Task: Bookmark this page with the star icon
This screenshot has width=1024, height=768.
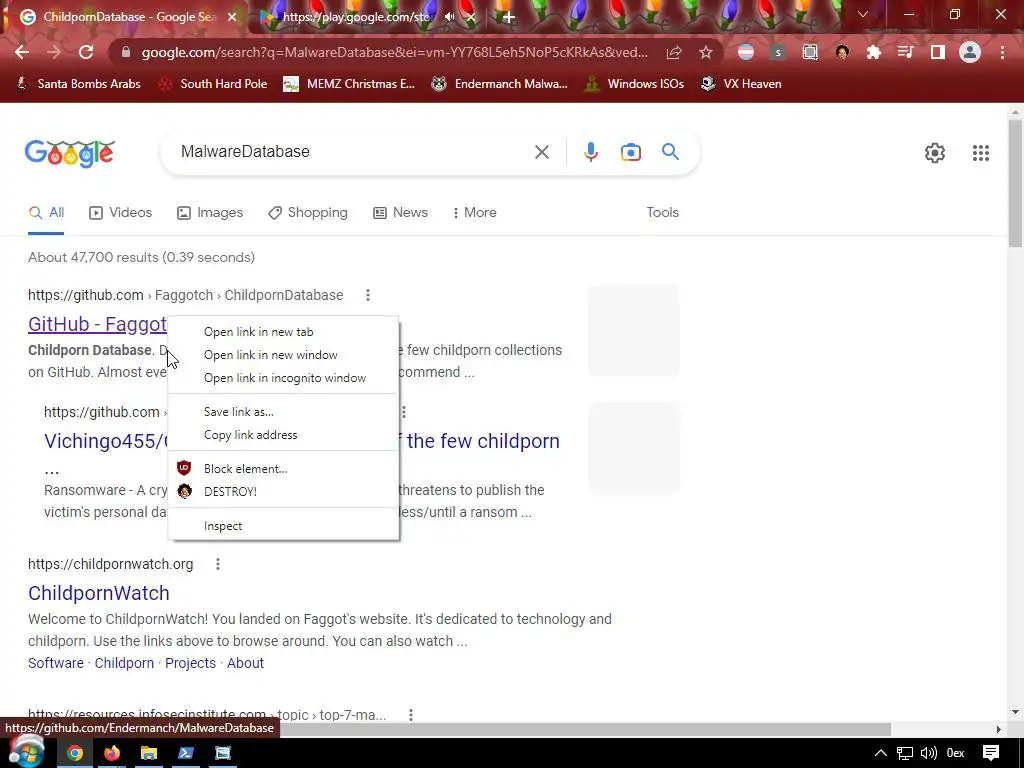Action: click(x=705, y=52)
